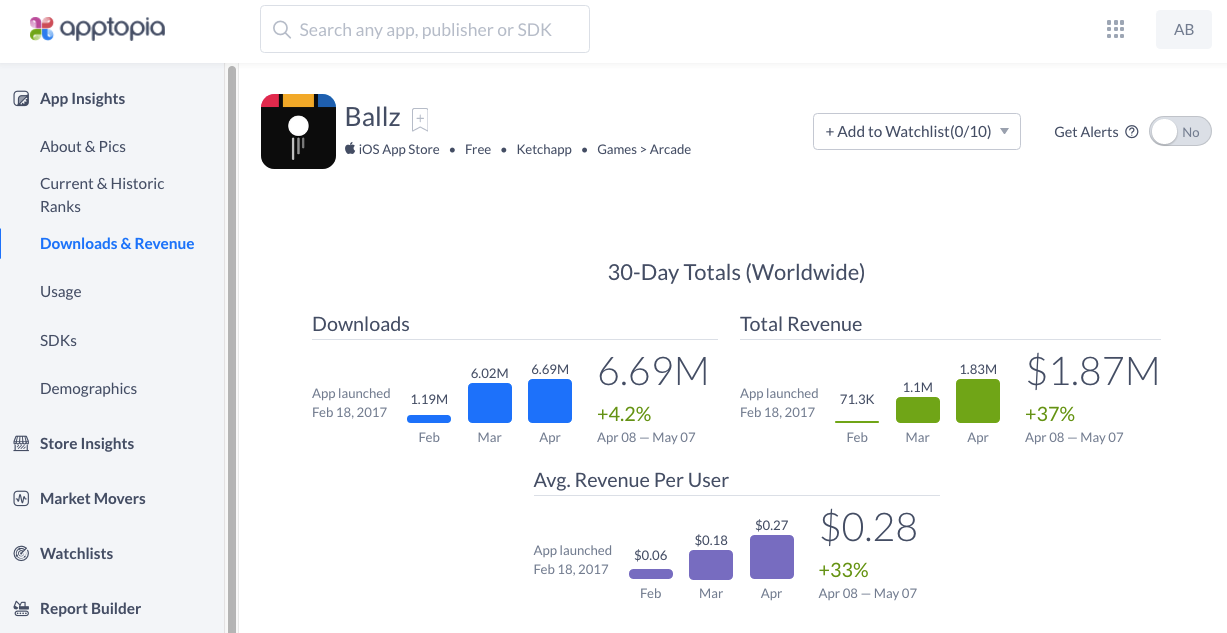Go to the Usage section

click(61, 292)
